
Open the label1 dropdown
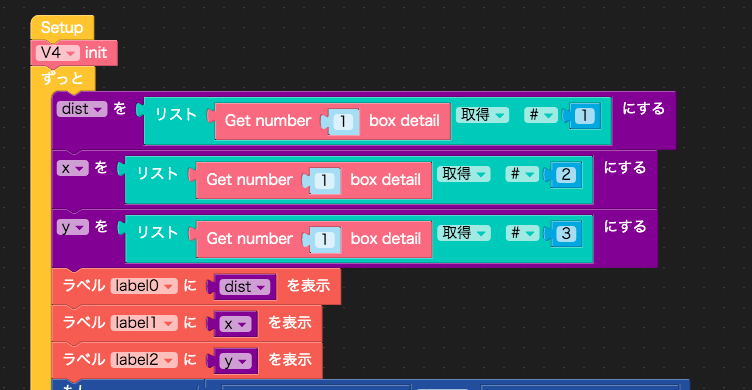pyautogui.click(x=144, y=323)
